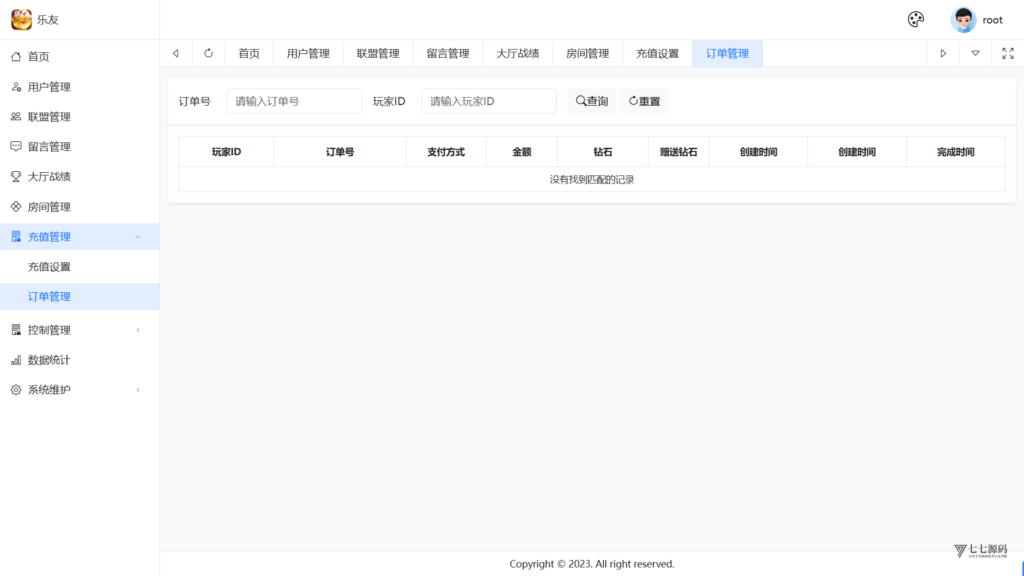This screenshot has width=1024, height=576.
Task: Switch to the 充值设置 tab
Action: [658, 54]
